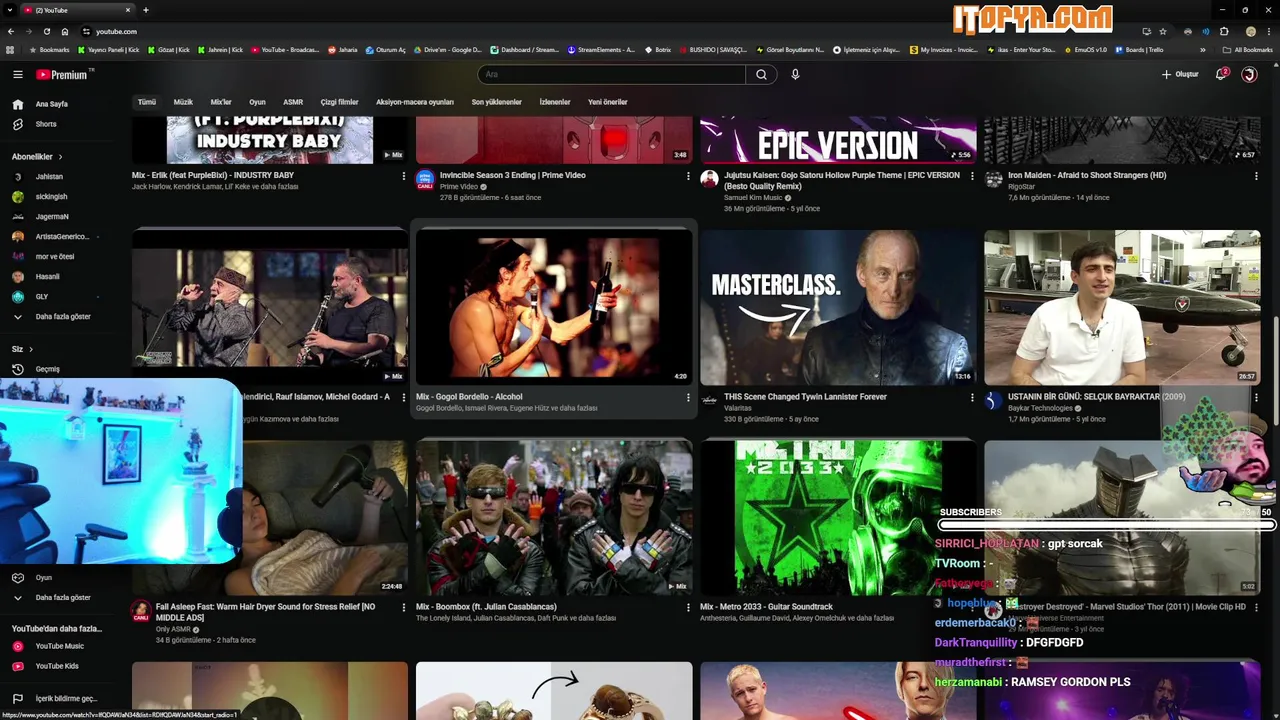
Task: Click Prime Video channel avatar
Action: point(425,179)
